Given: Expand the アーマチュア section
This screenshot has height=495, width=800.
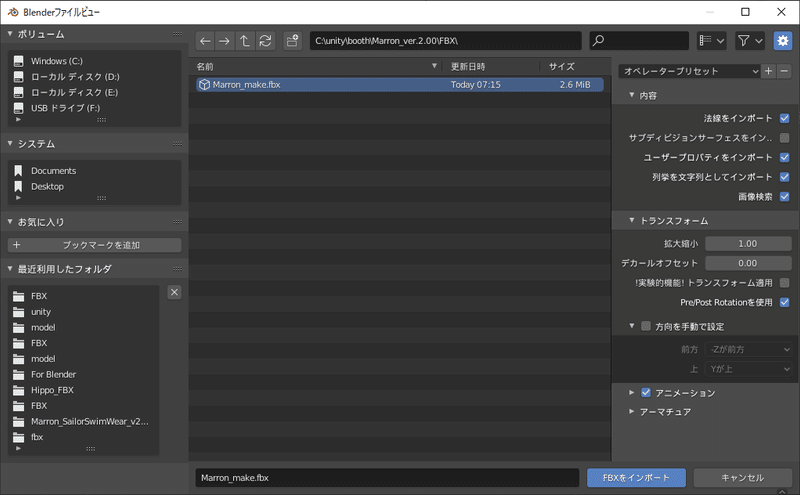Looking at the screenshot, I should point(632,411).
